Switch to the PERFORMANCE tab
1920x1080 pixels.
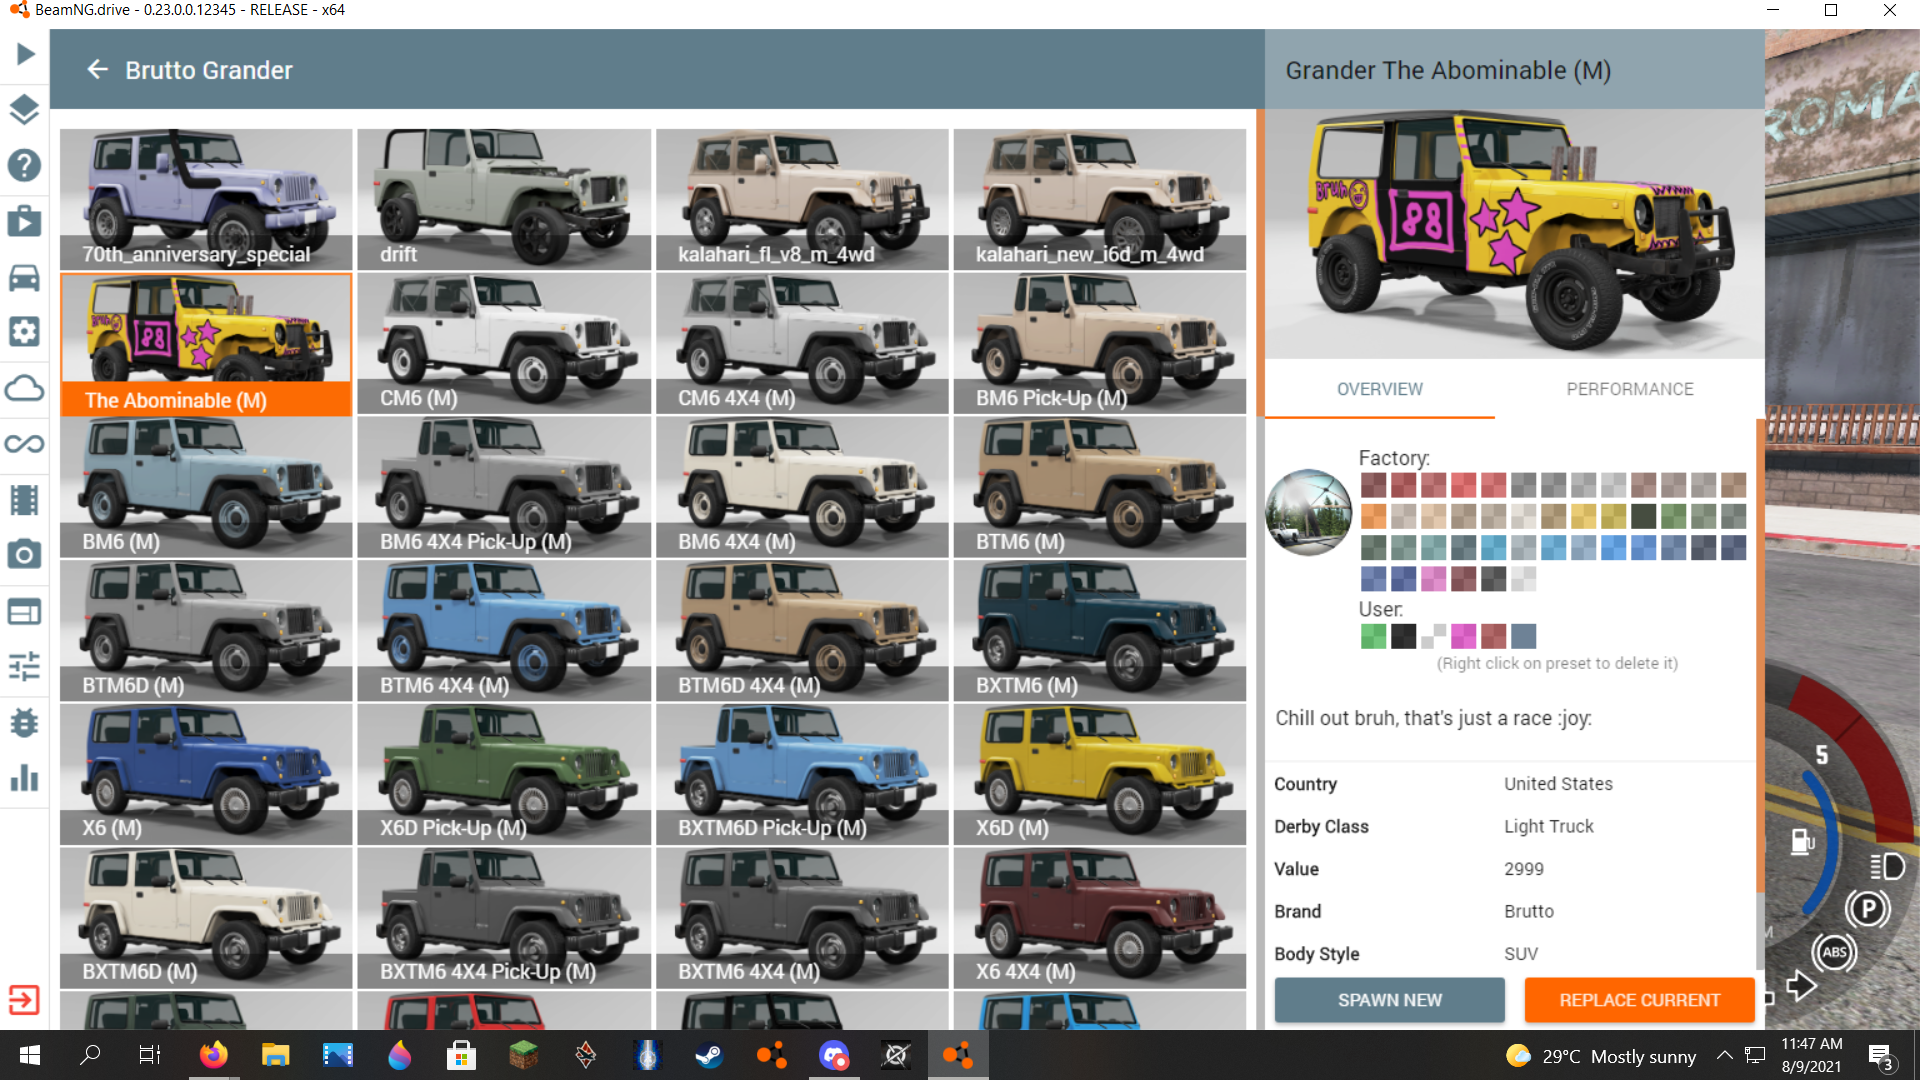[1630, 389]
